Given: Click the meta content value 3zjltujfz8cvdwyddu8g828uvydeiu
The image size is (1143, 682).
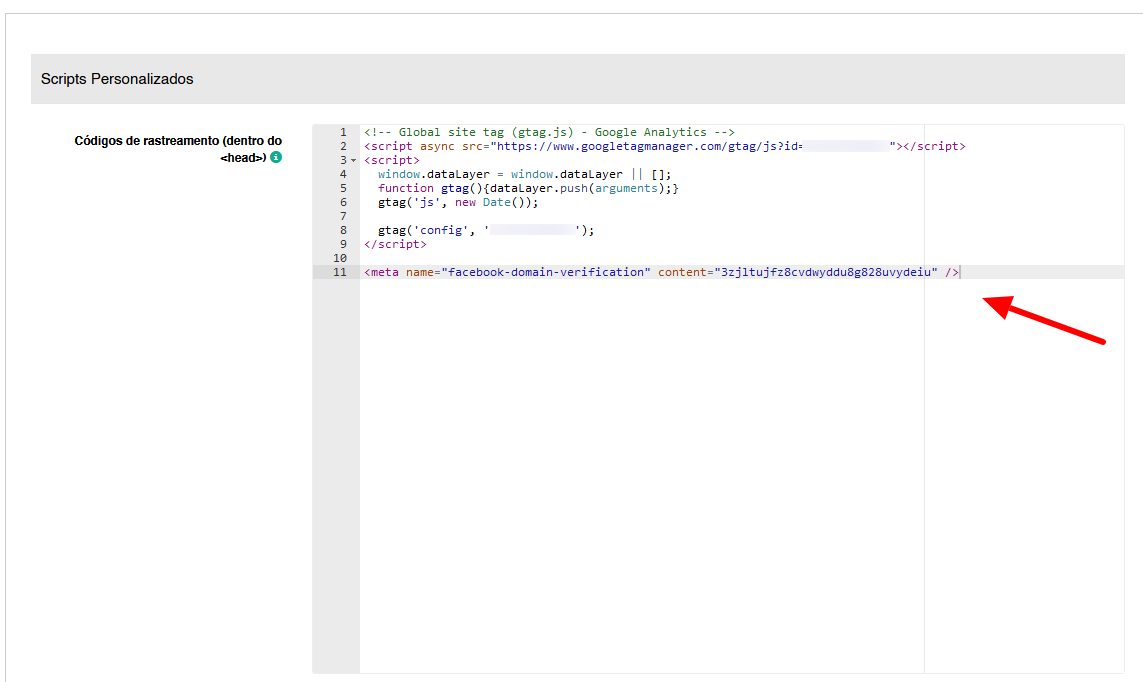Looking at the screenshot, I should pos(825,272).
